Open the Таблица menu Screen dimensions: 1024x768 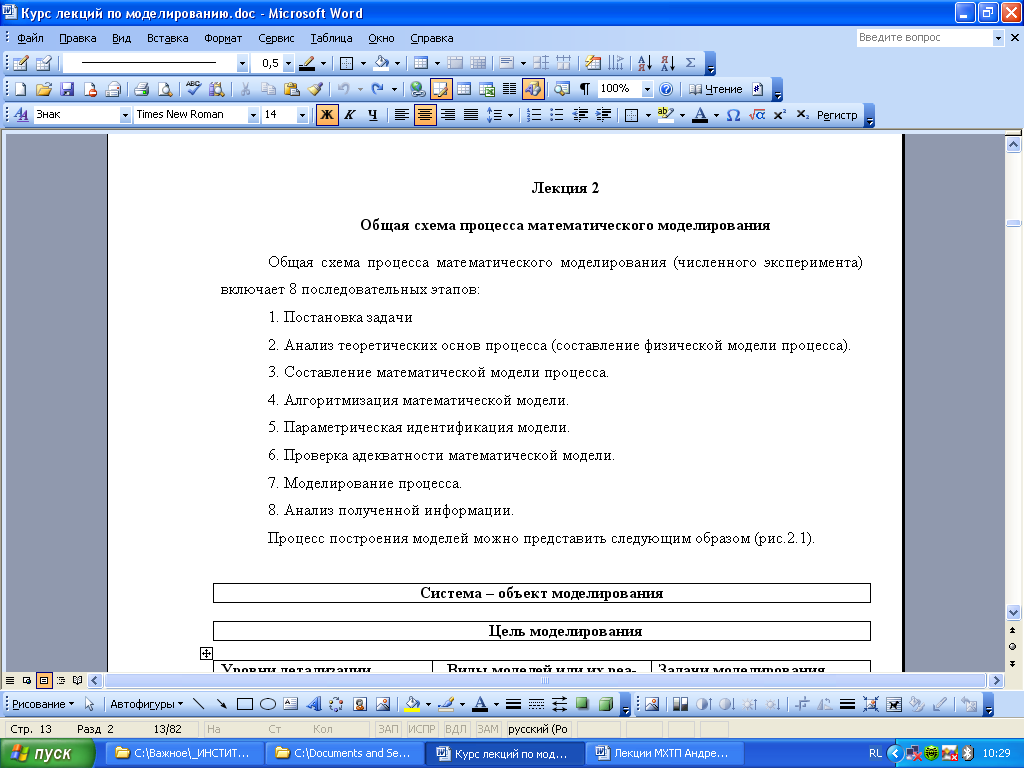(331, 38)
